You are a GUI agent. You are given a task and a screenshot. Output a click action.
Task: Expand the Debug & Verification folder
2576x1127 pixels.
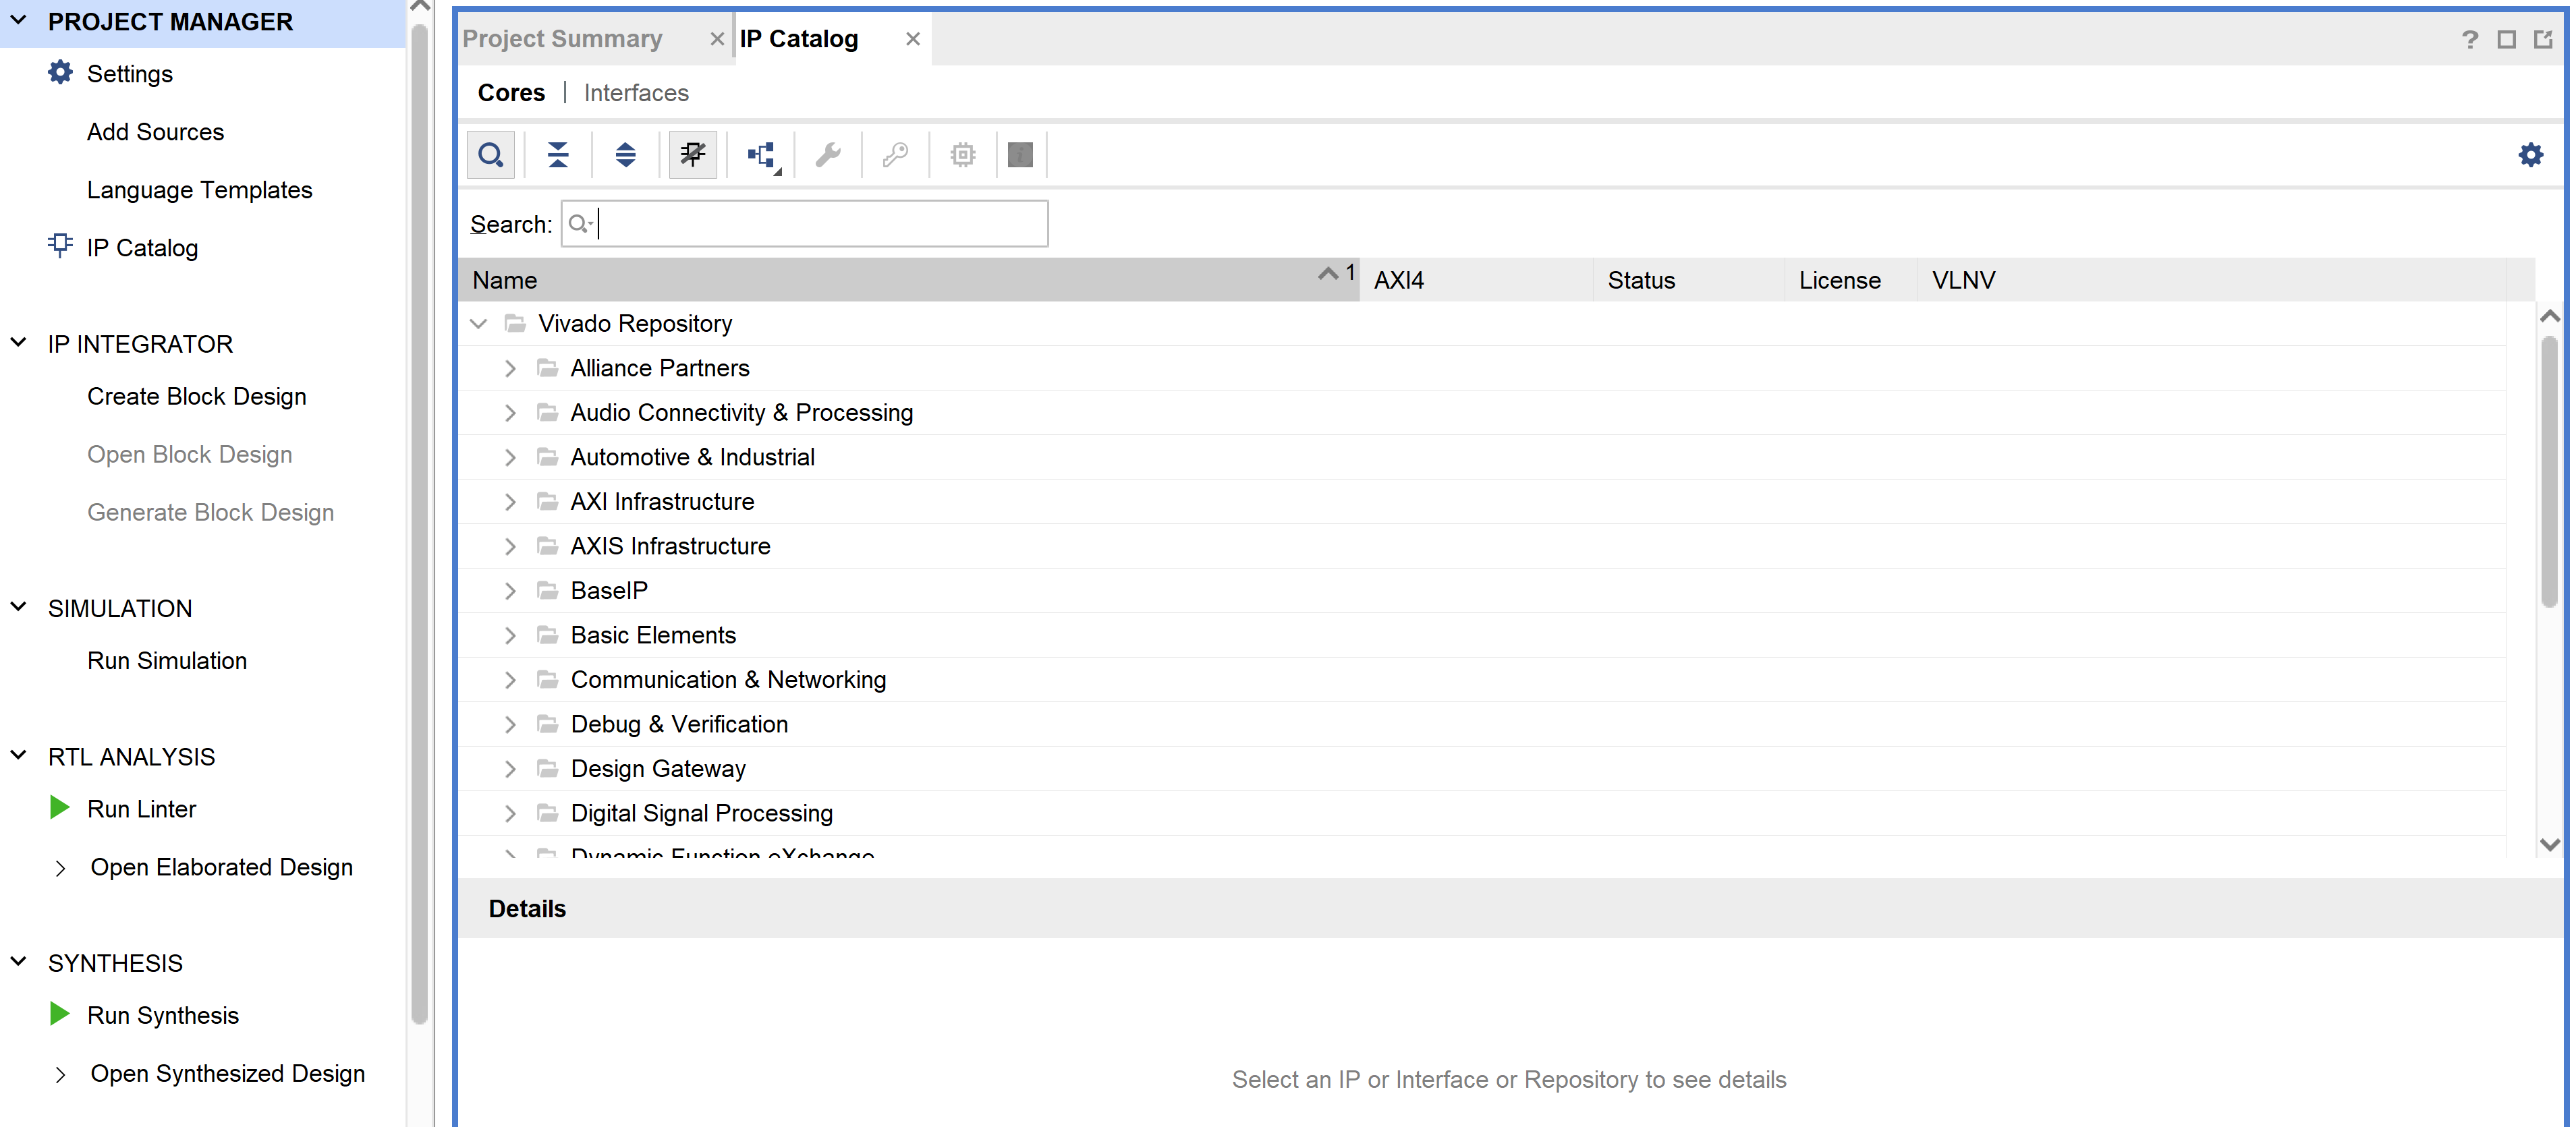(x=510, y=725)
